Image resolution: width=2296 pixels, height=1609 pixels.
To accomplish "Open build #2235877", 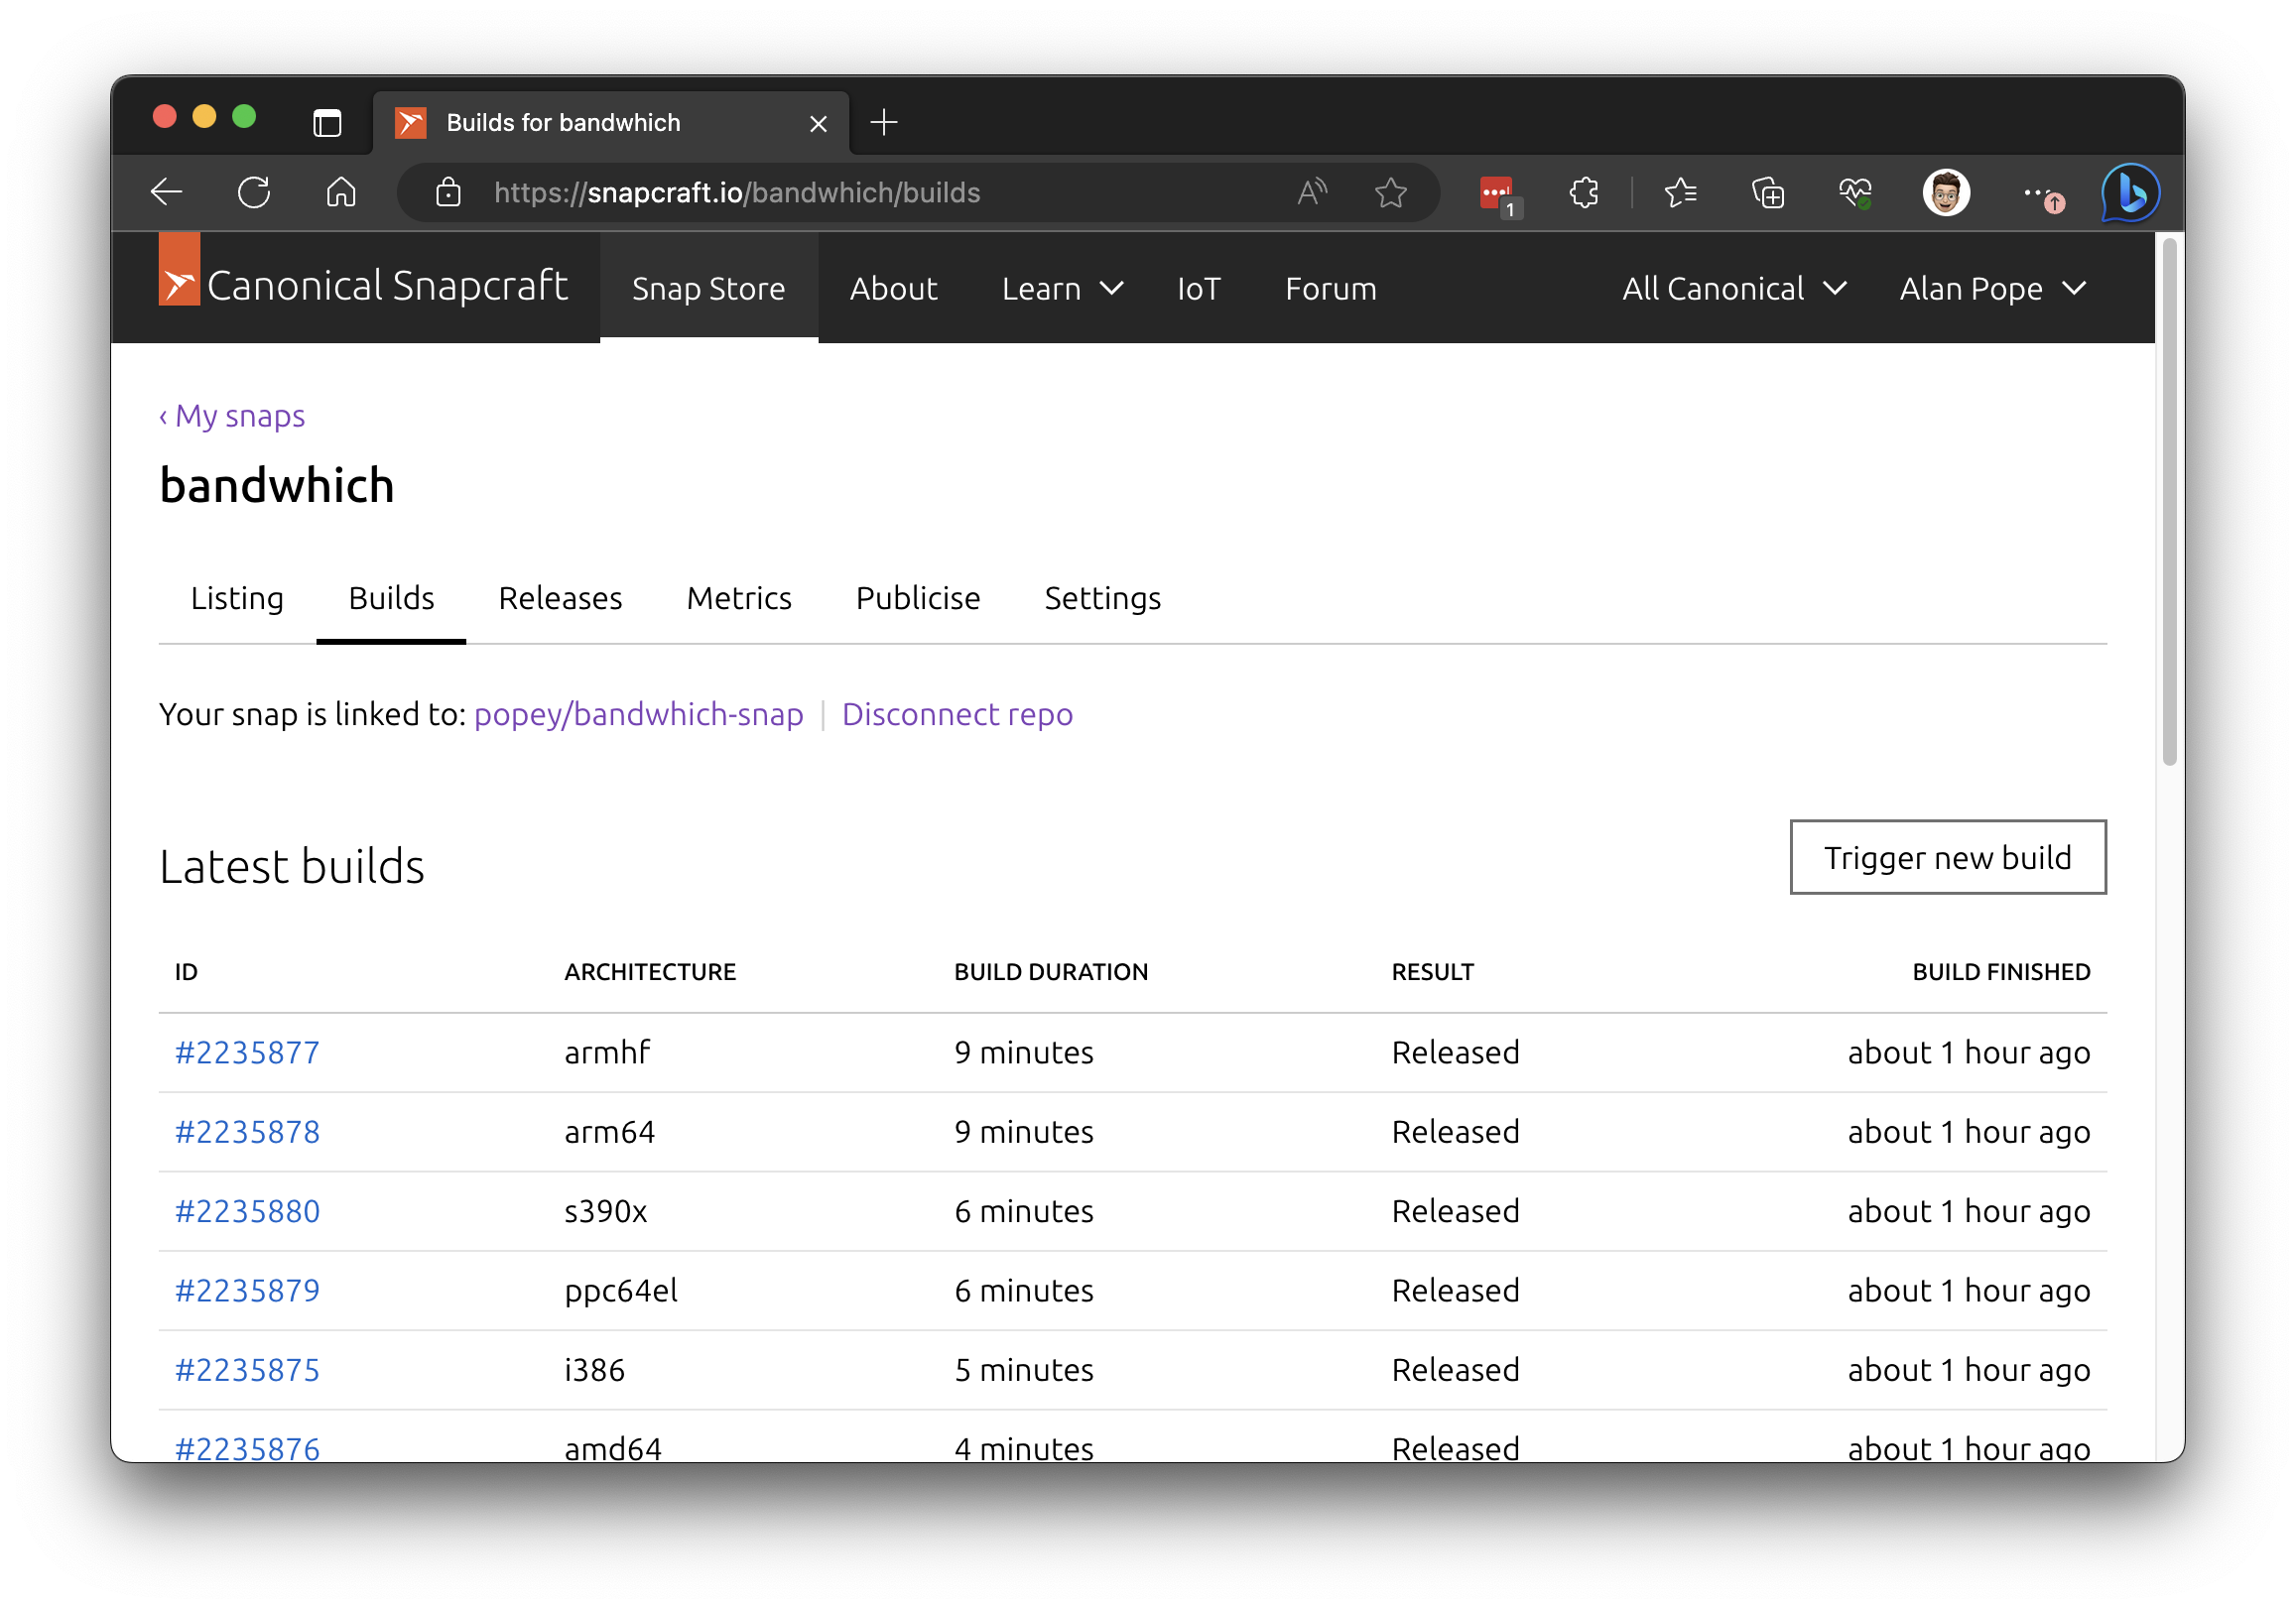I will pyautogui.click(x=247, y=1052).
